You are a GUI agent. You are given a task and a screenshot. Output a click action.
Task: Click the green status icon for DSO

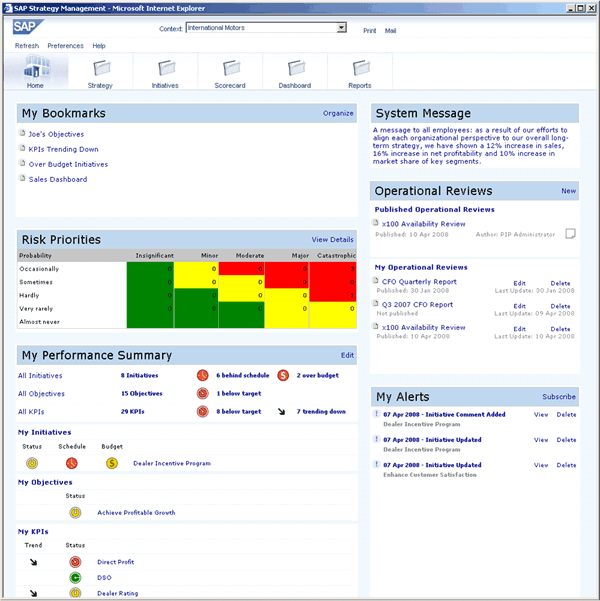[75, 578]
